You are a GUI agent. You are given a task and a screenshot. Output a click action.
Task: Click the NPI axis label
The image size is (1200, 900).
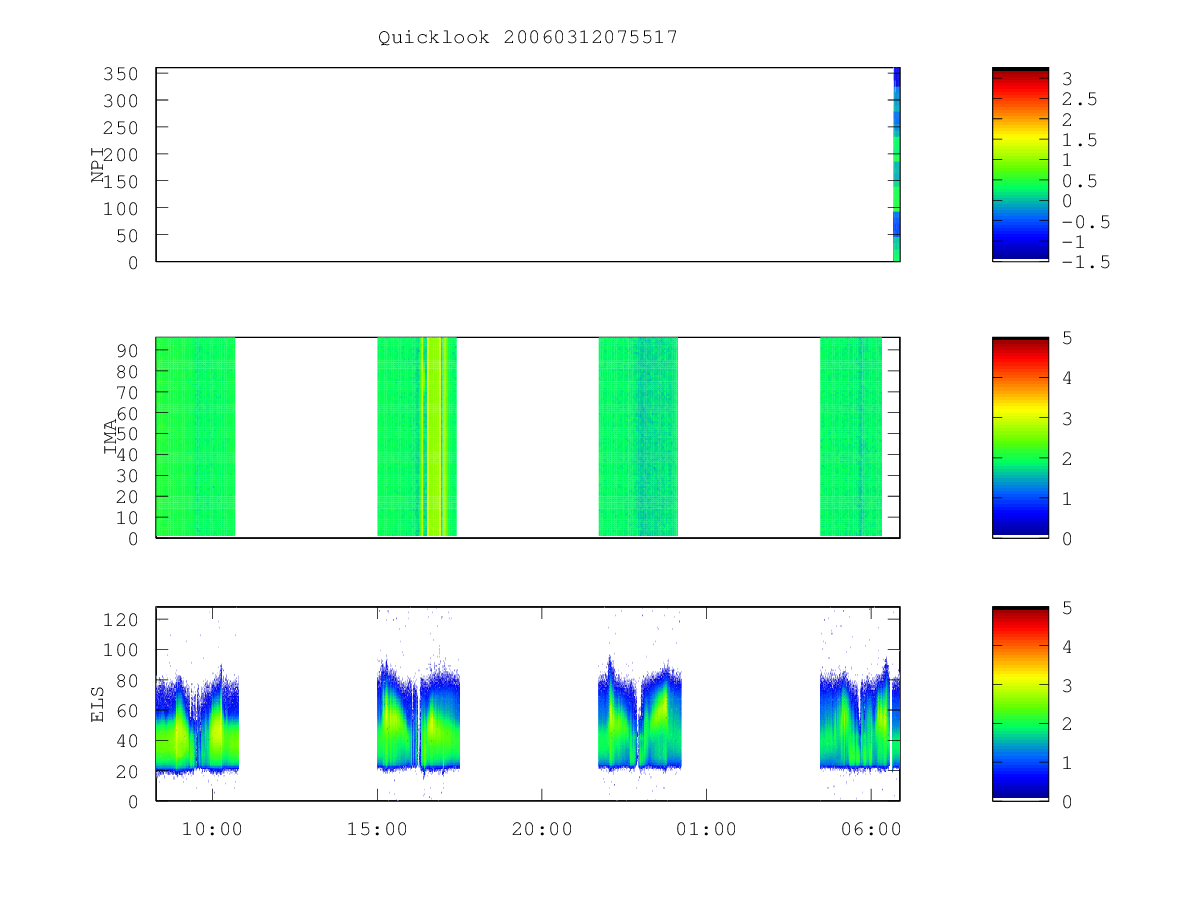tap(98, 165)
